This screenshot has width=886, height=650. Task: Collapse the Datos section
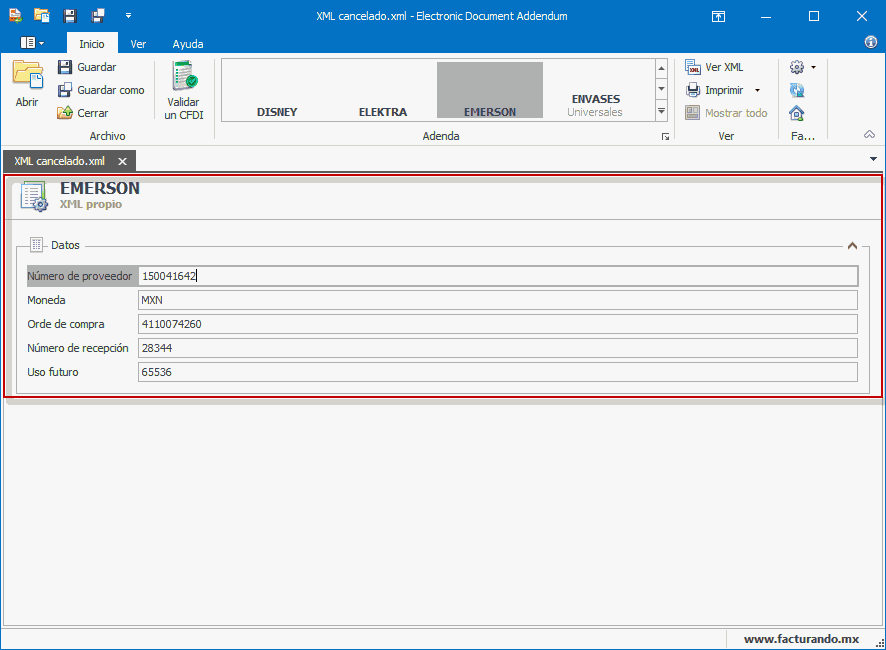click(852, 246)
